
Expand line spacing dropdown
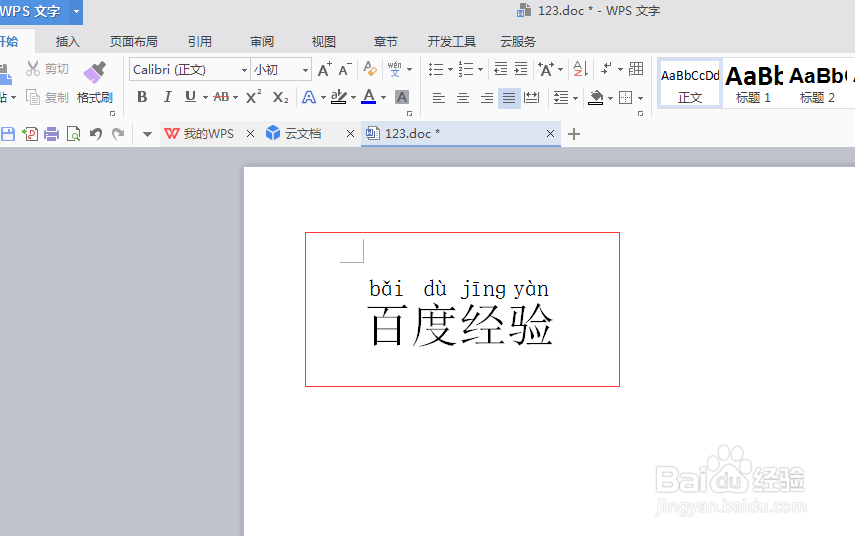tap(576, 98)
